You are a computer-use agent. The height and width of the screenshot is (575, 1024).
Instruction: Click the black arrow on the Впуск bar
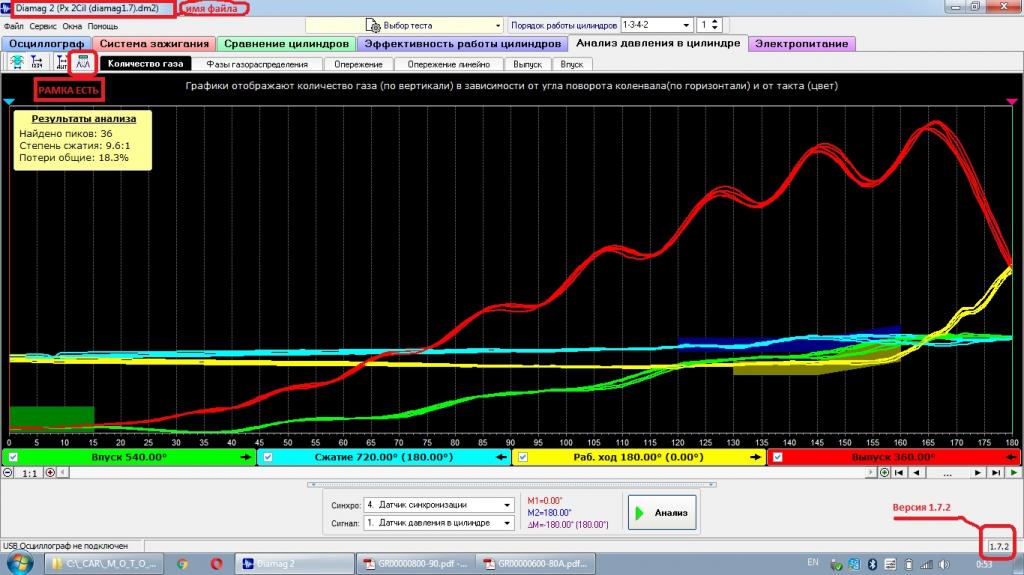[x=246, y=457]
